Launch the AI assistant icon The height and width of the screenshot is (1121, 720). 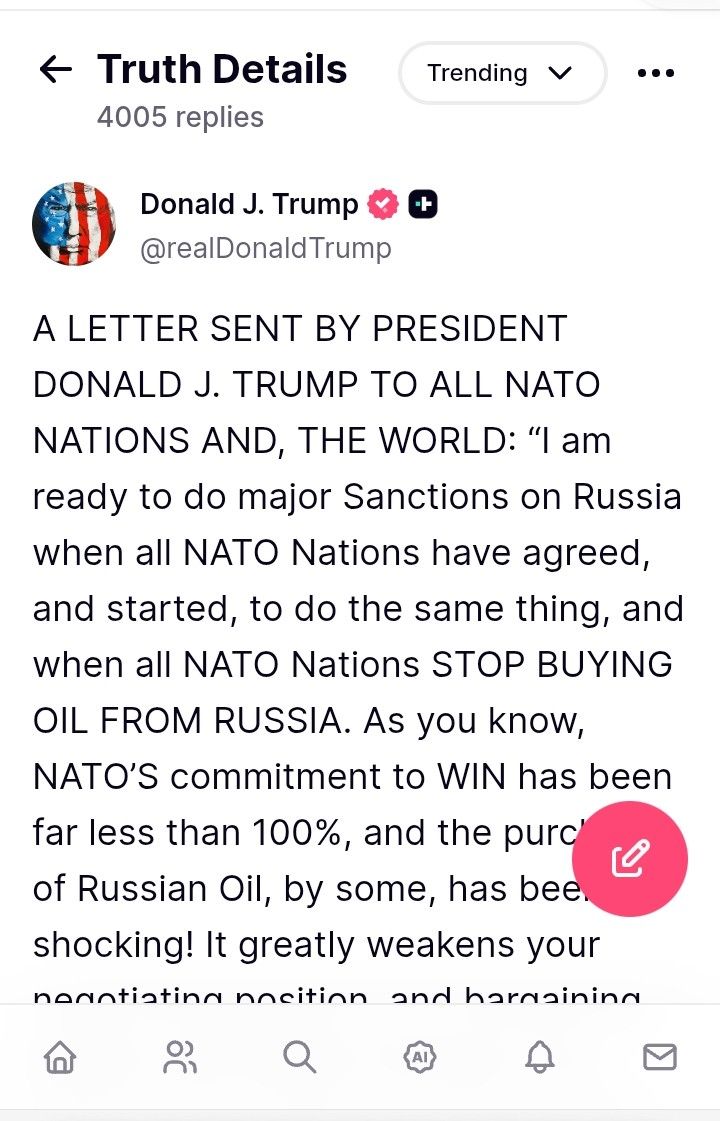click(419, 1057)
